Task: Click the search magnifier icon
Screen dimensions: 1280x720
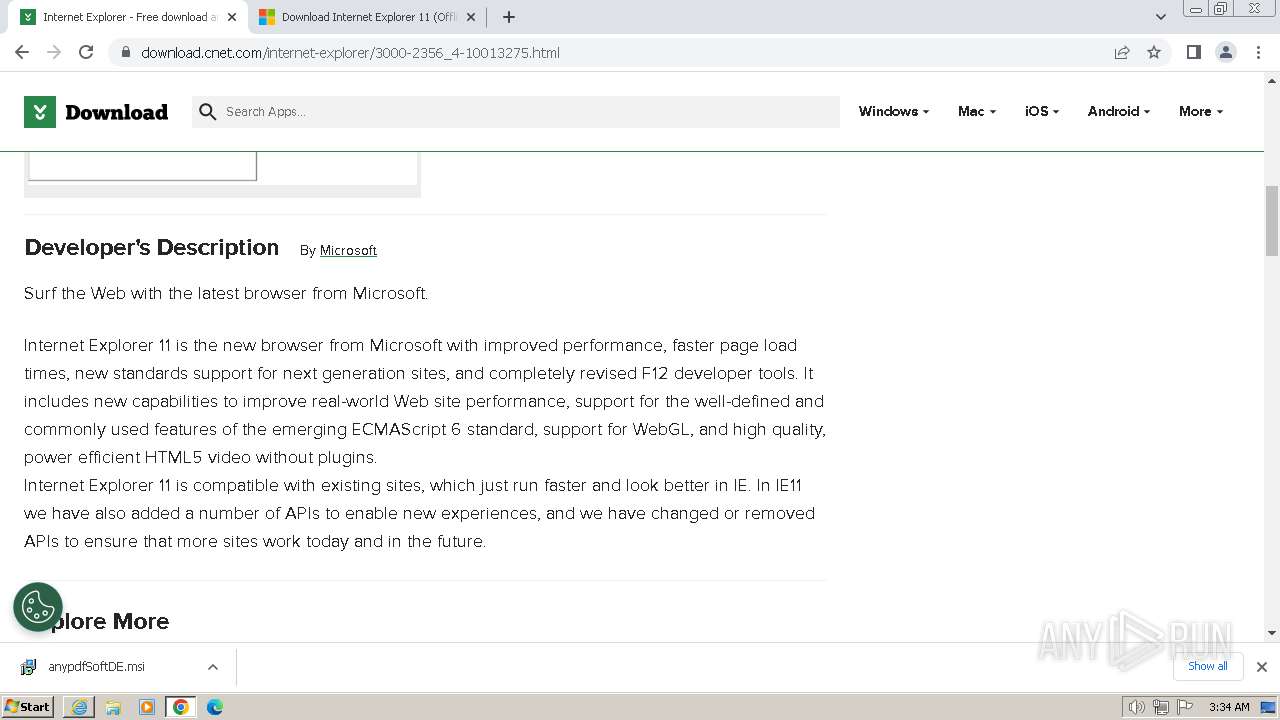Action: coord(208,112)
